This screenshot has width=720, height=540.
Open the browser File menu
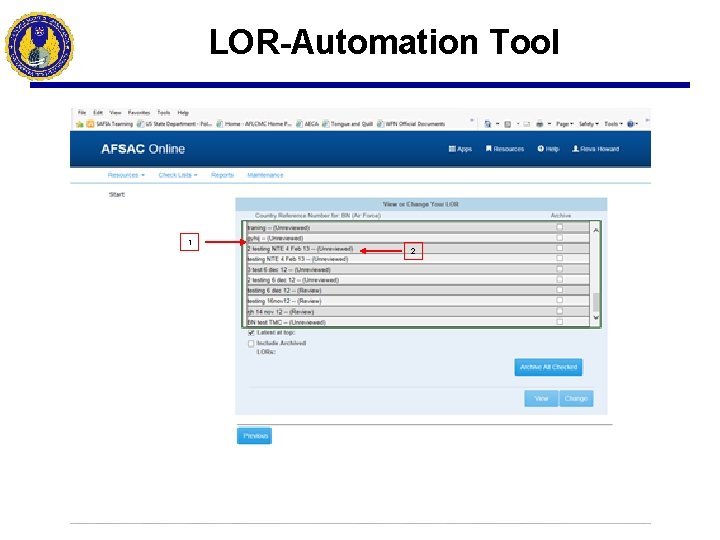click(x=82, y=112)
